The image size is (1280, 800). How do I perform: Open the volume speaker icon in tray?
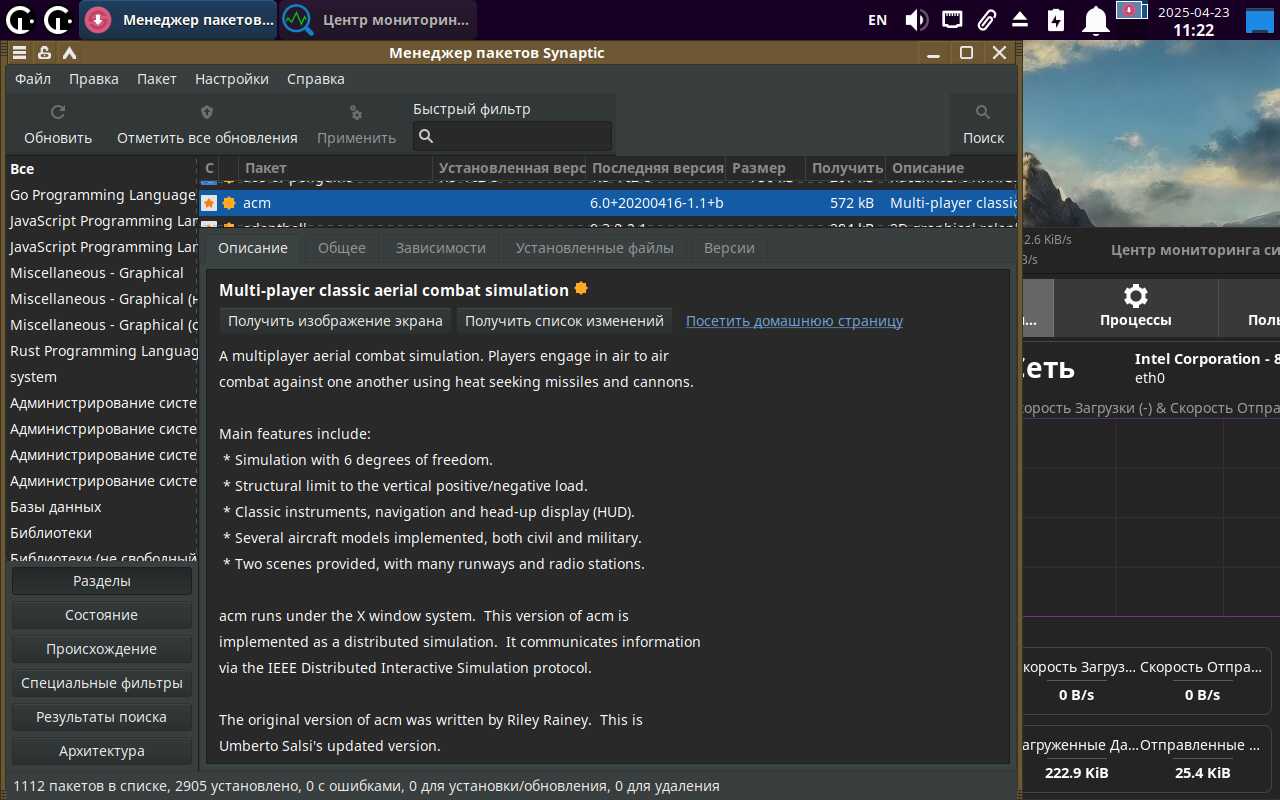pos(916,20)
